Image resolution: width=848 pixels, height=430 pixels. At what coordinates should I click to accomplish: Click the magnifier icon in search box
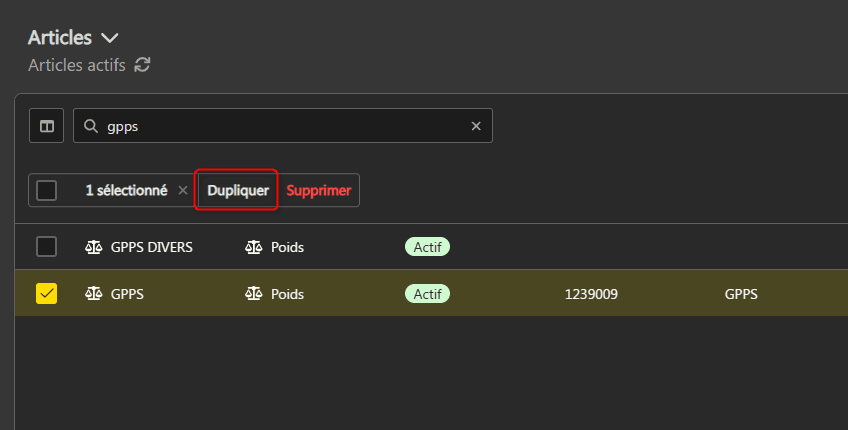[x=91, y=126]
